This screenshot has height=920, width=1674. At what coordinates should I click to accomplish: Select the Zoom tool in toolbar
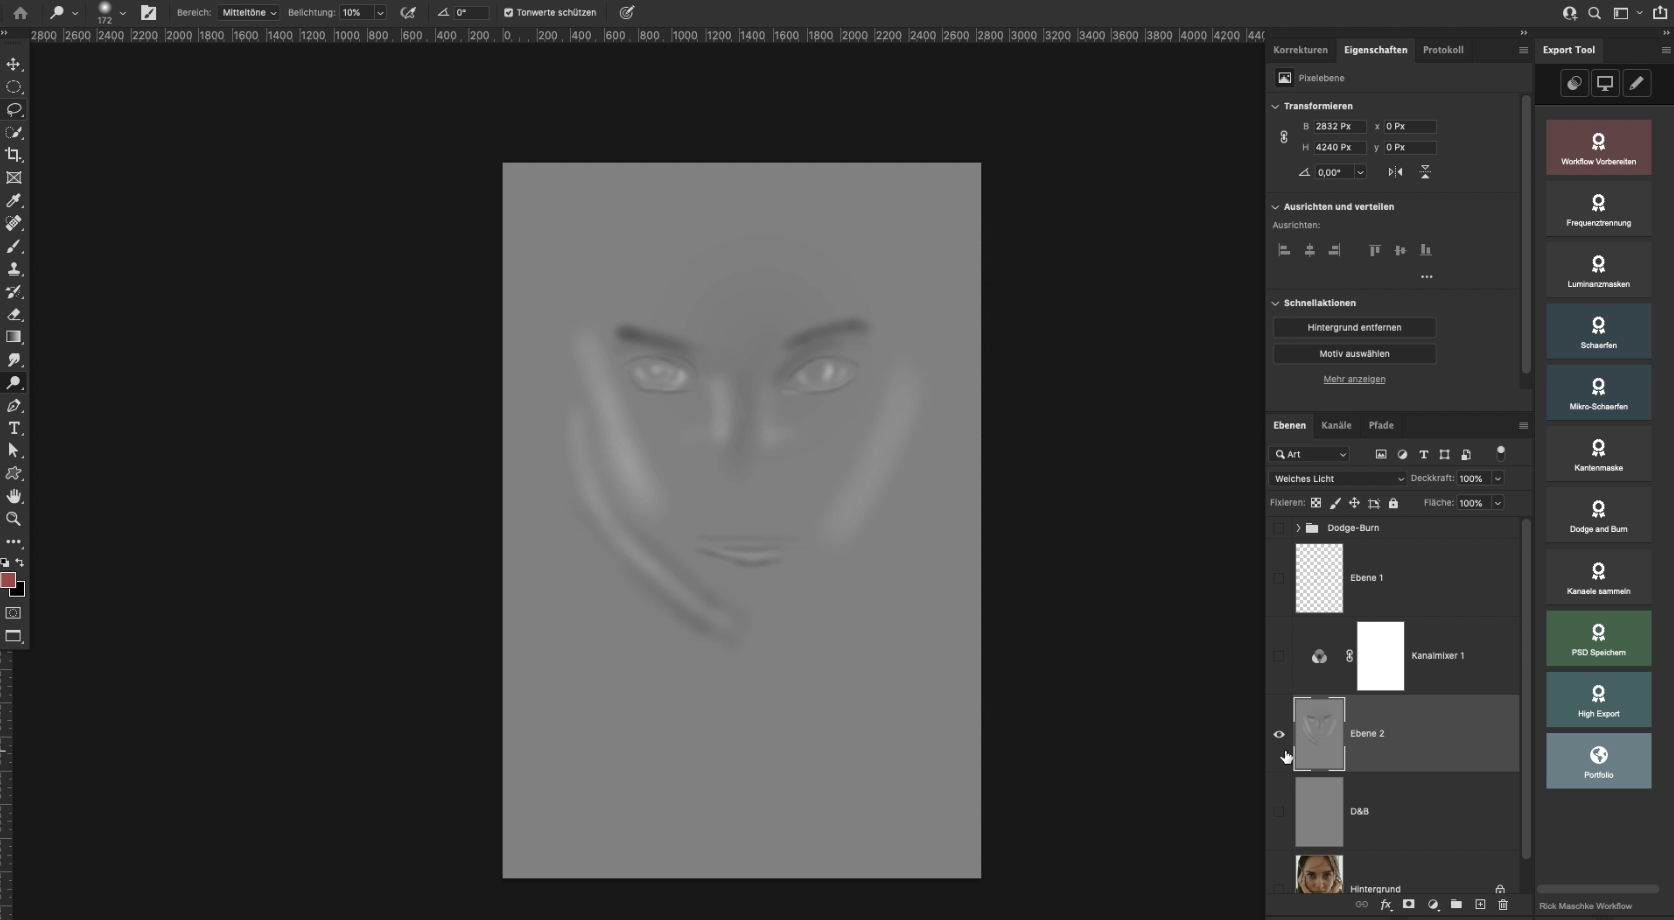point(14,519)
